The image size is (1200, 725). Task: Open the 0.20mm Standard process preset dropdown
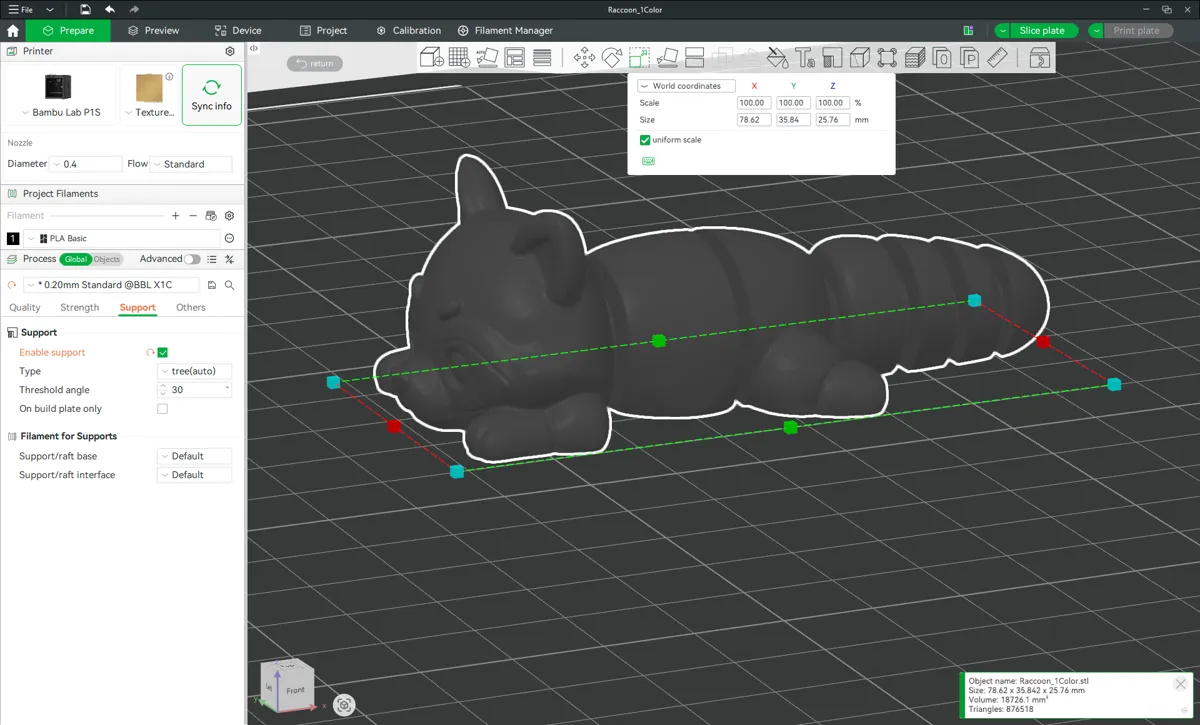tap(112, 285)
